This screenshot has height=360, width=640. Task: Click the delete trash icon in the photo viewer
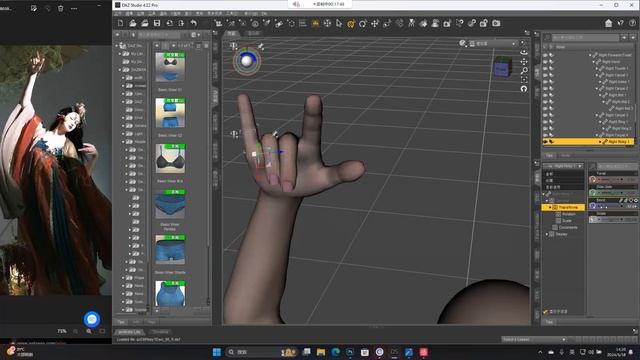tap(60, 8)
